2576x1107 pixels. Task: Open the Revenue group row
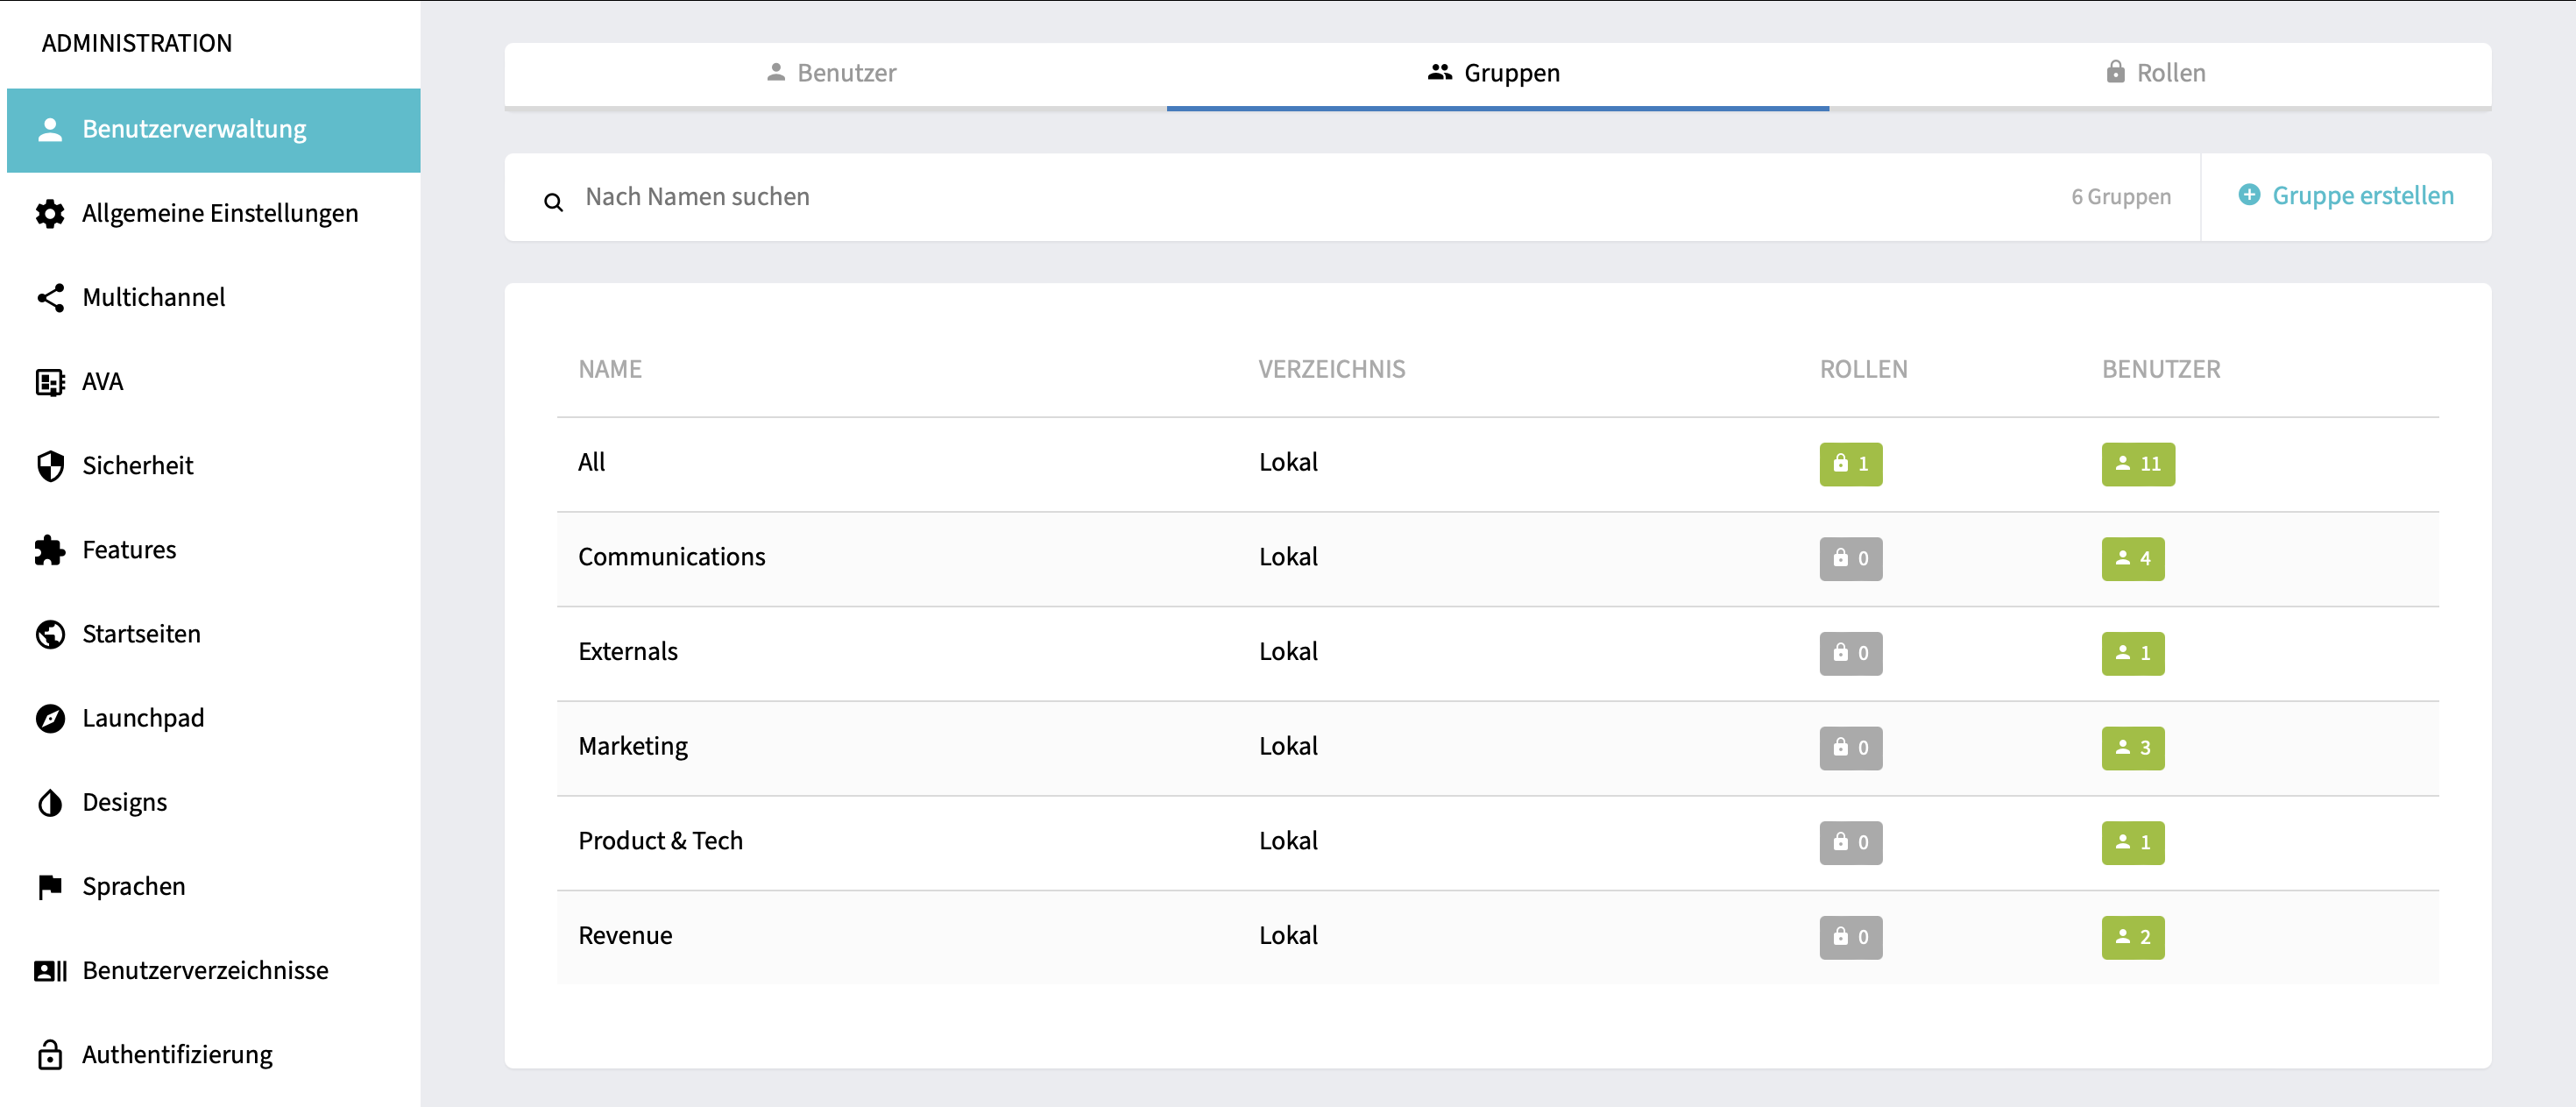(1498, 938)
